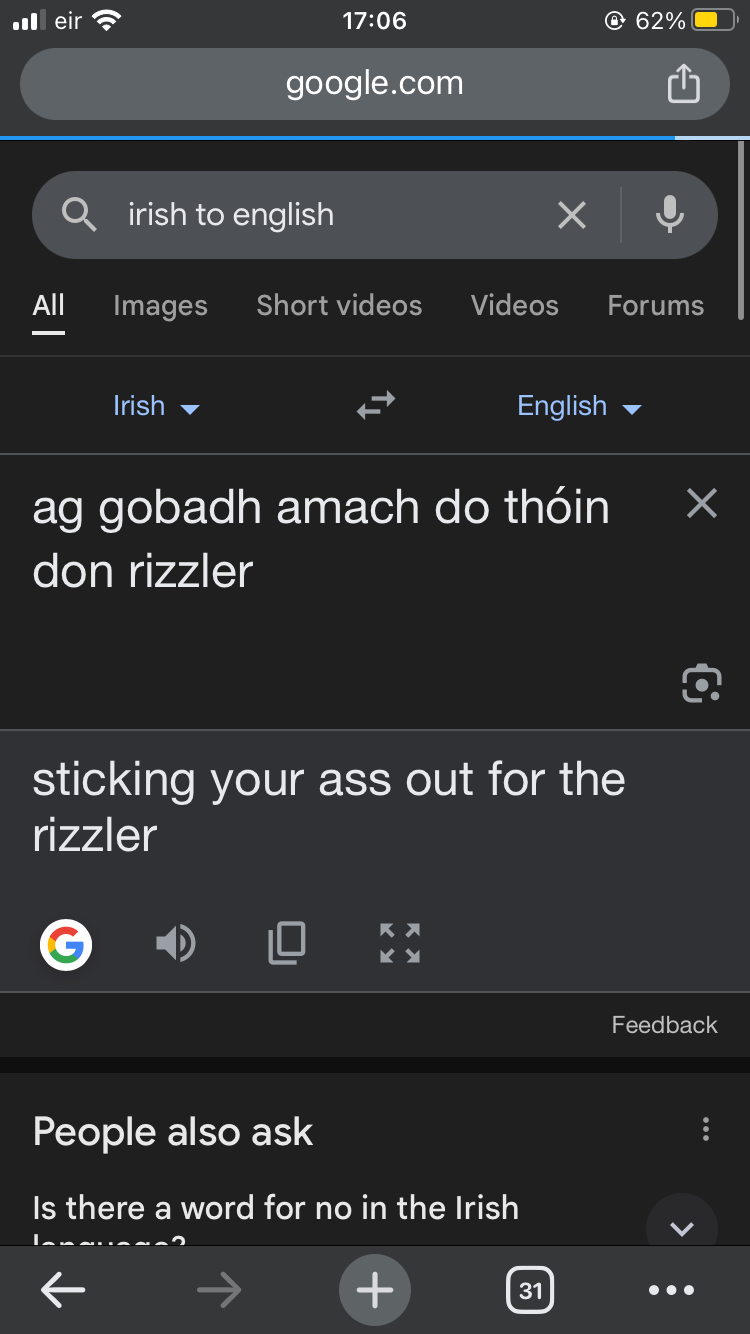Listen to the English translation audio
750x1334 pixels.
(x=176, y=943)
